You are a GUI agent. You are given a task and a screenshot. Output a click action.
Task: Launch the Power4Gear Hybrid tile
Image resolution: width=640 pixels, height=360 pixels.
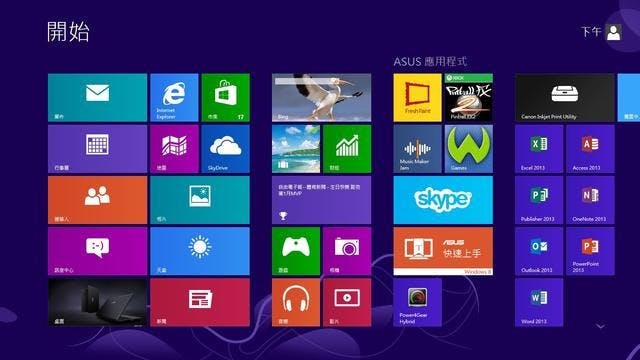tap(417, 302)
